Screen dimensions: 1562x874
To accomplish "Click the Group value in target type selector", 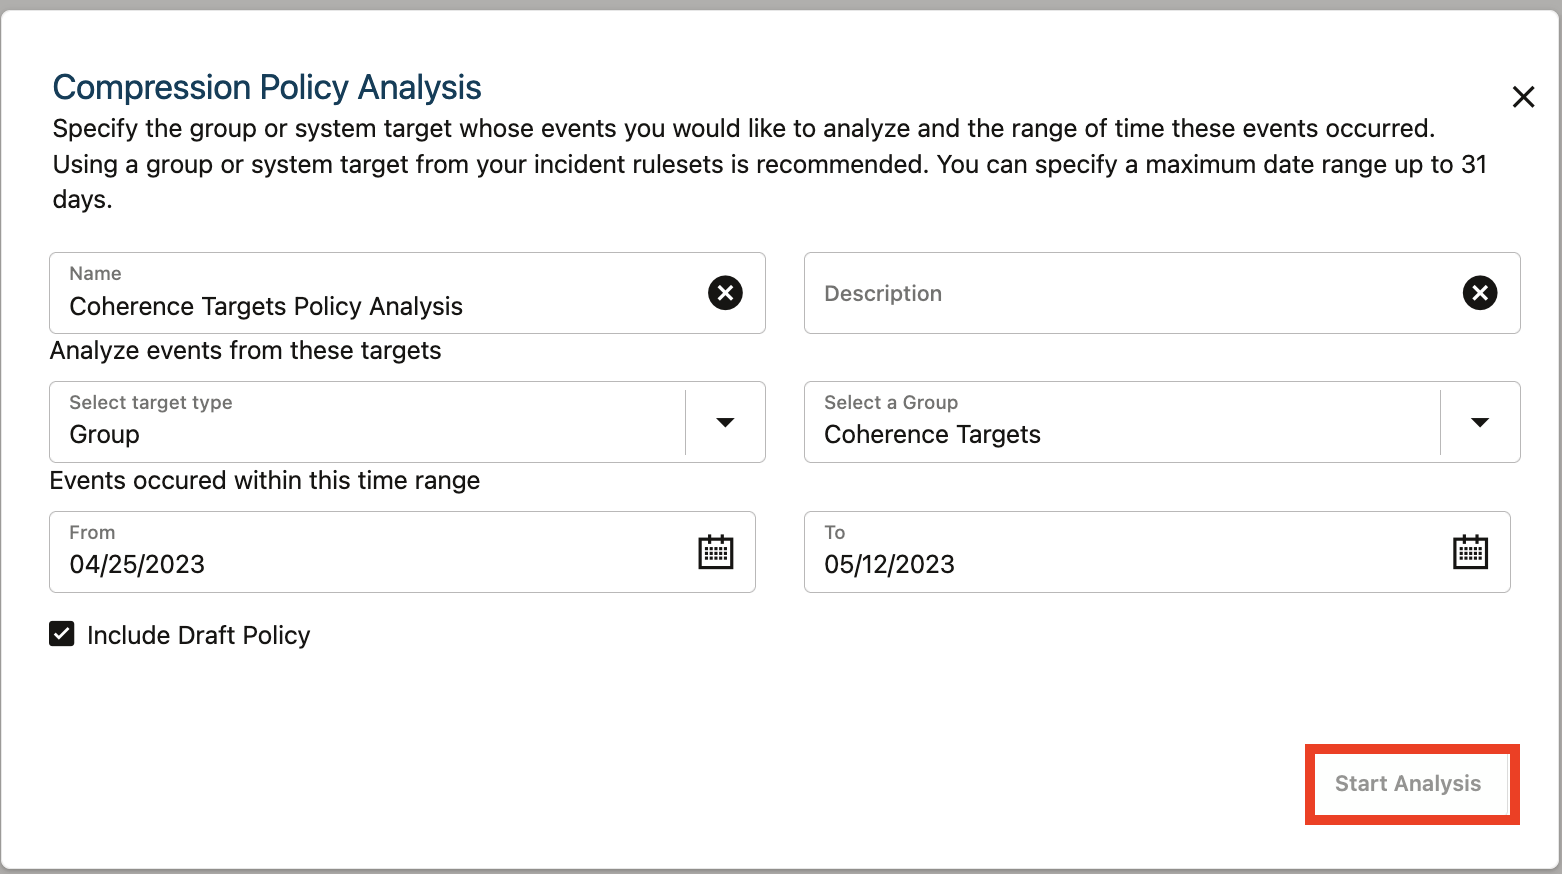I will click(x=105, y=435).
